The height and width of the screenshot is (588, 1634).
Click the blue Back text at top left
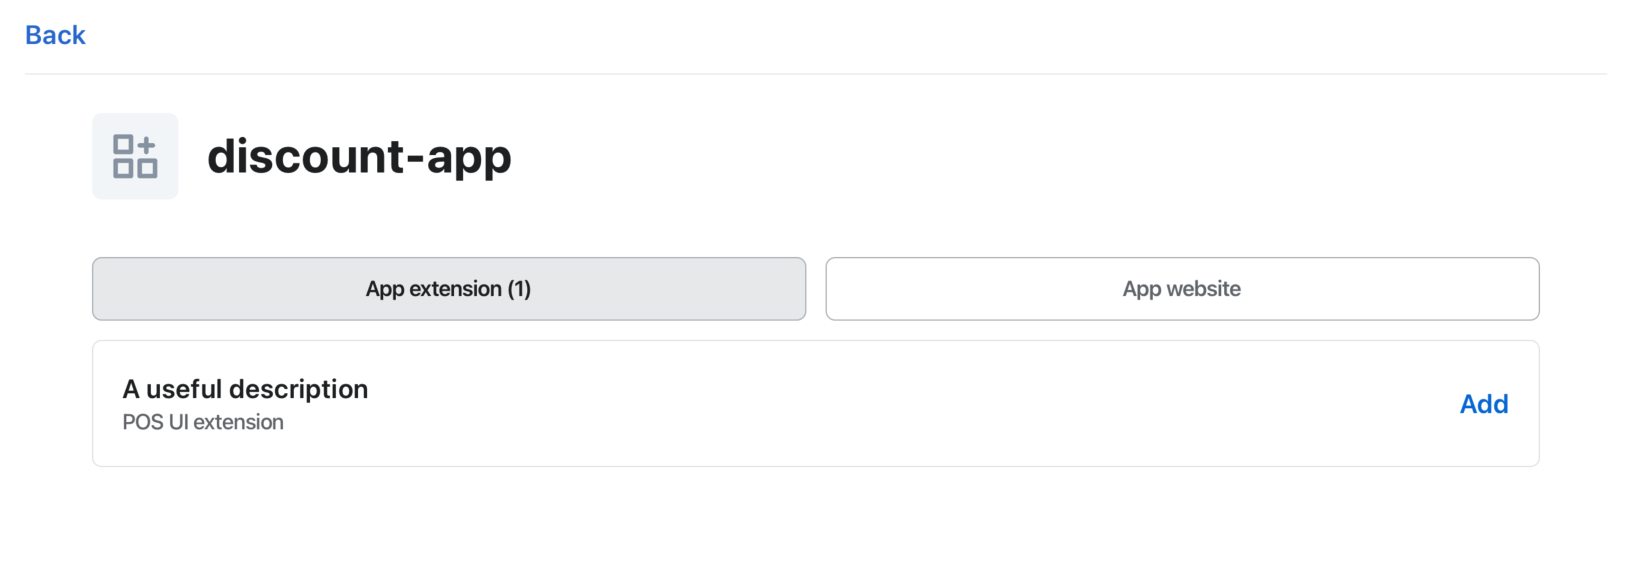[55, 35]
